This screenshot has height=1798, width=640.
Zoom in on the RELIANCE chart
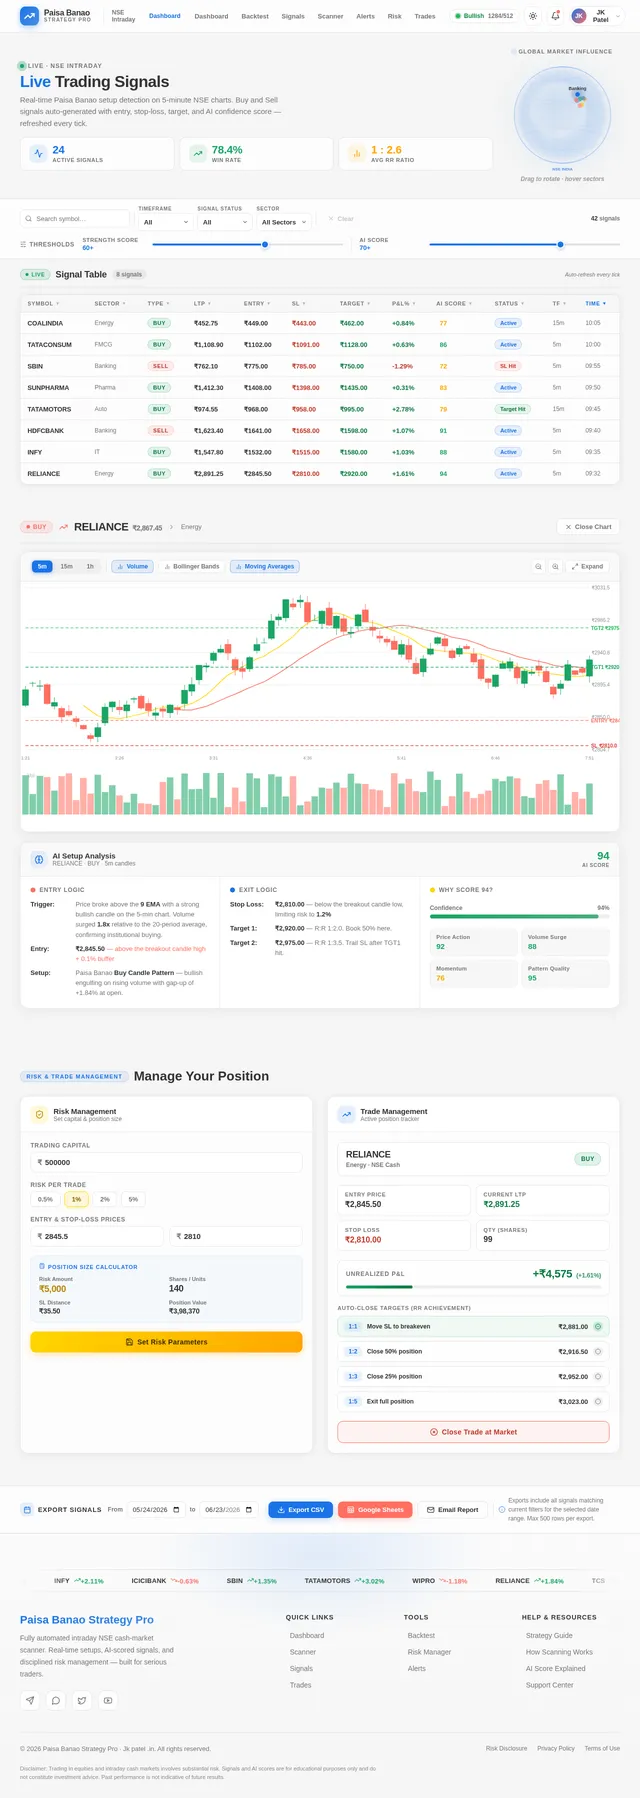coord(555,566)
